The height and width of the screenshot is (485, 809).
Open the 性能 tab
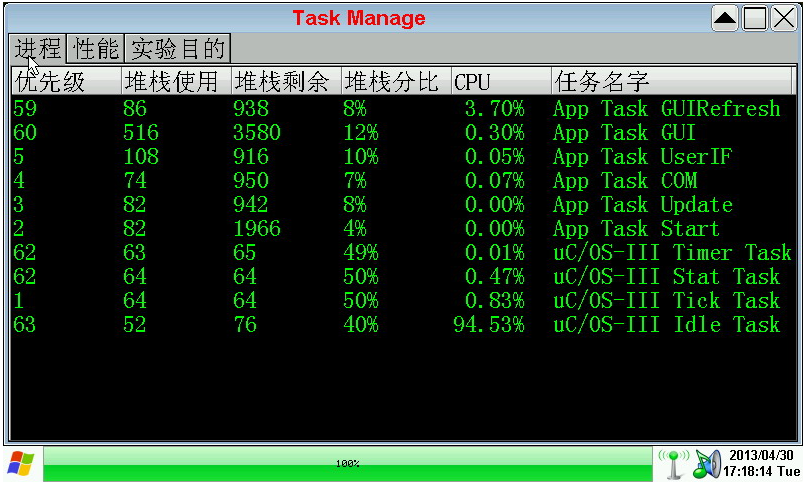click(x=95, y=48)
